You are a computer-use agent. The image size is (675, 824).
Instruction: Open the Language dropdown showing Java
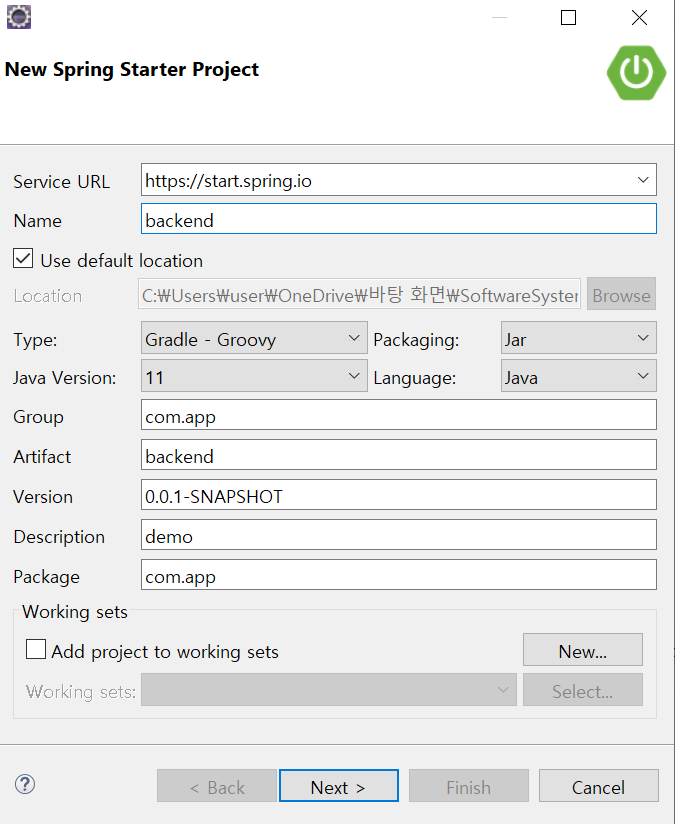pos(643,377)
